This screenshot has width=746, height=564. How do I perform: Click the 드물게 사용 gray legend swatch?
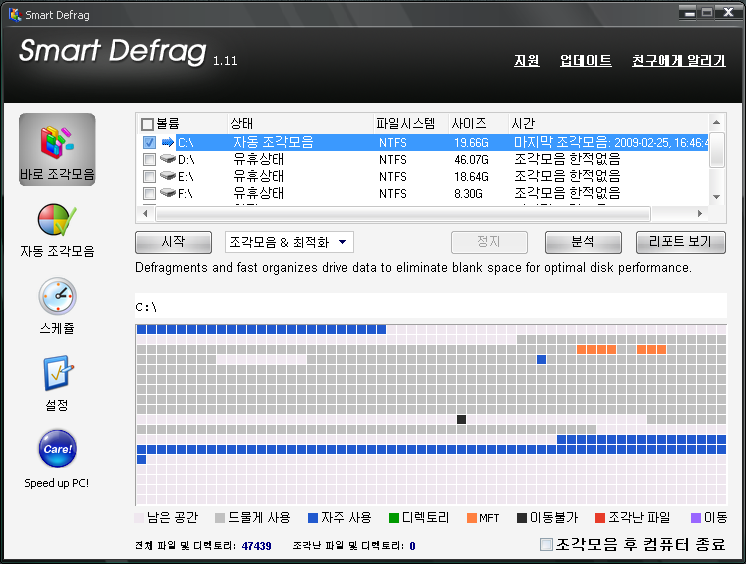(219, 518)
